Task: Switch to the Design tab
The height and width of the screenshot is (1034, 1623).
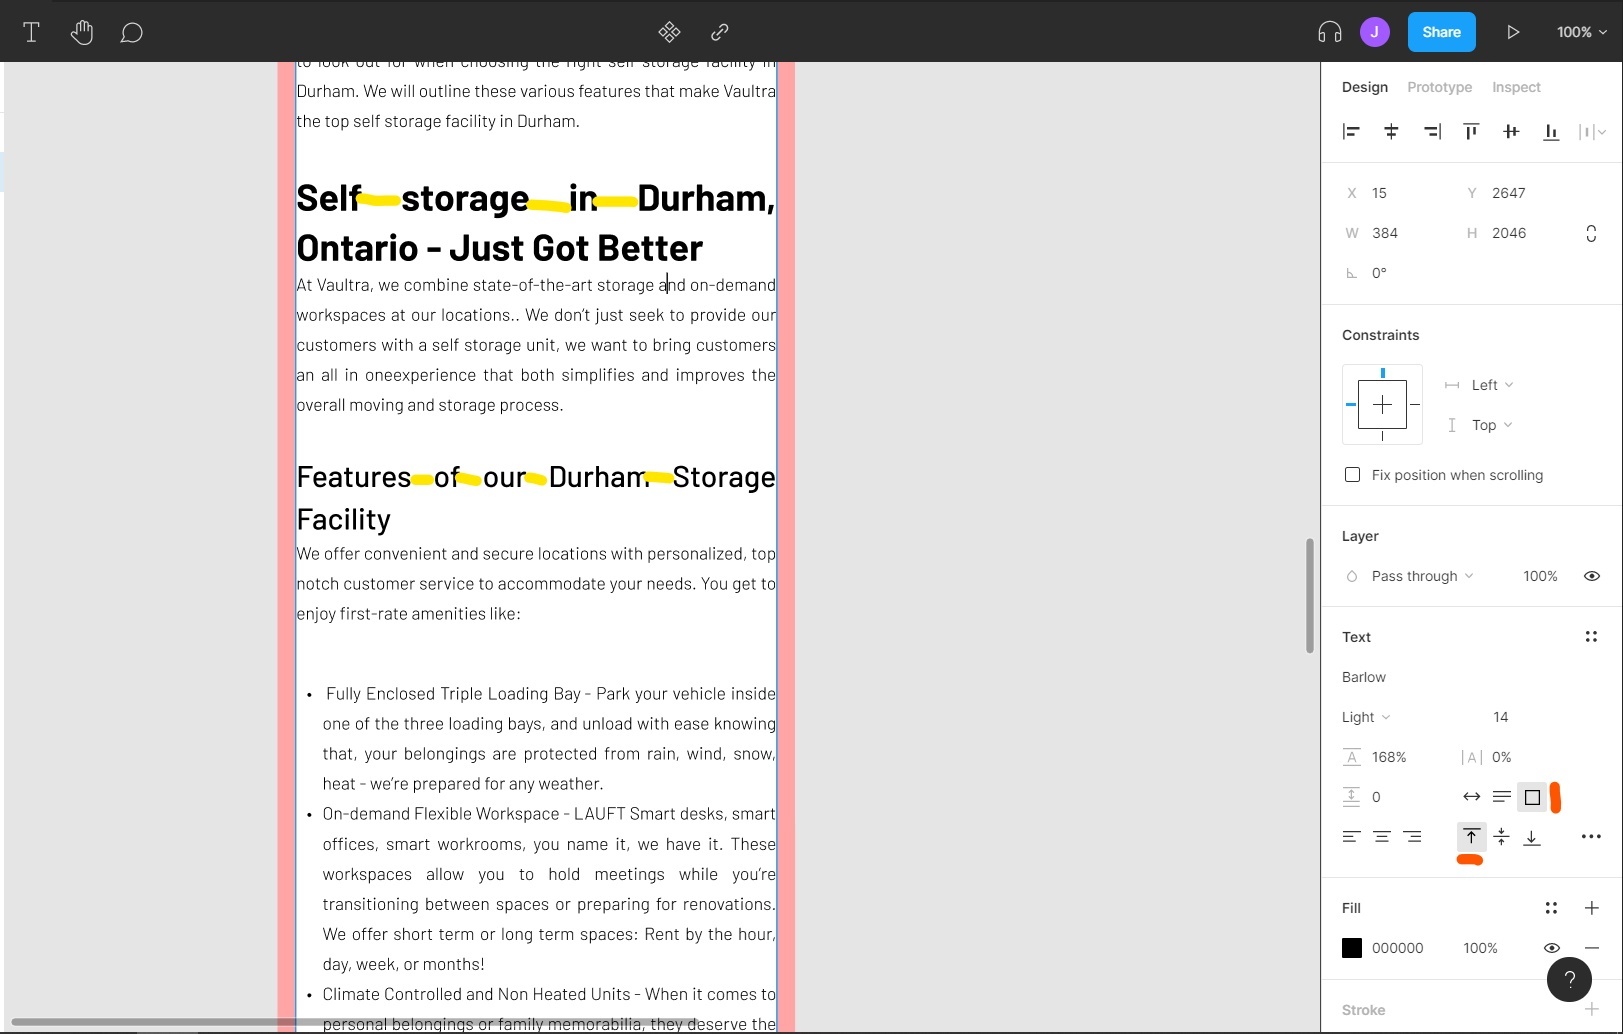Action: point(1364,87)
